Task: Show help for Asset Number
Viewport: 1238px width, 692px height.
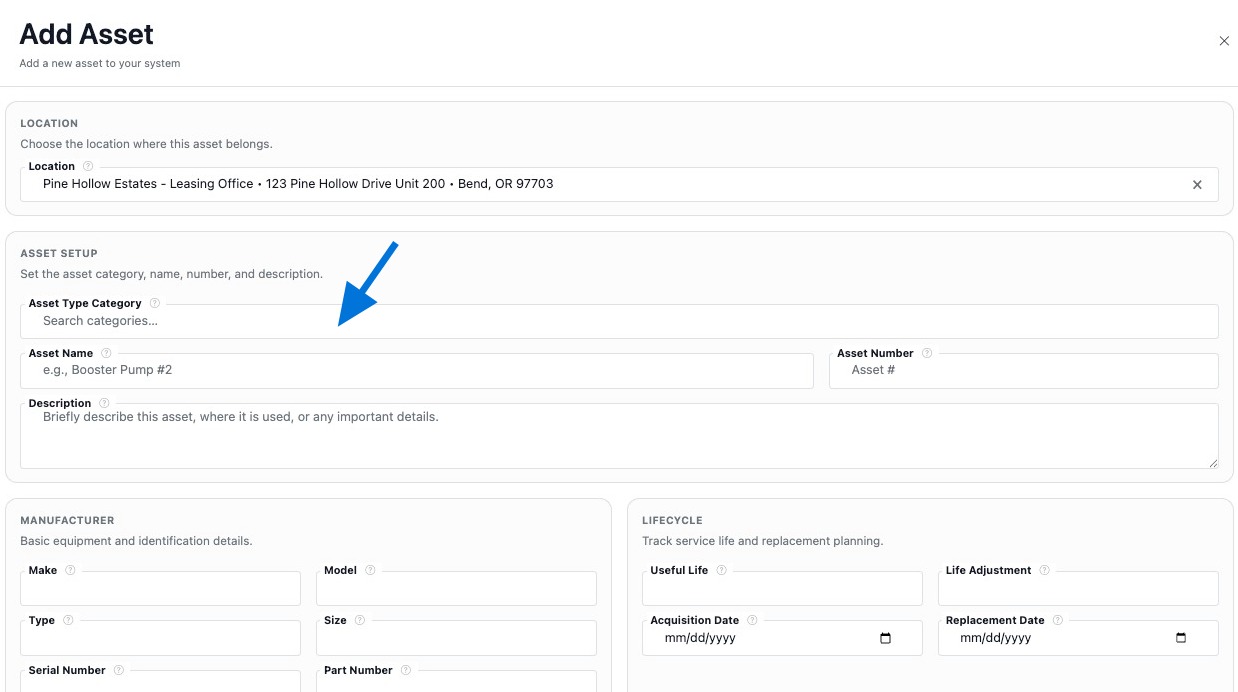Action: tap(927, 353)
